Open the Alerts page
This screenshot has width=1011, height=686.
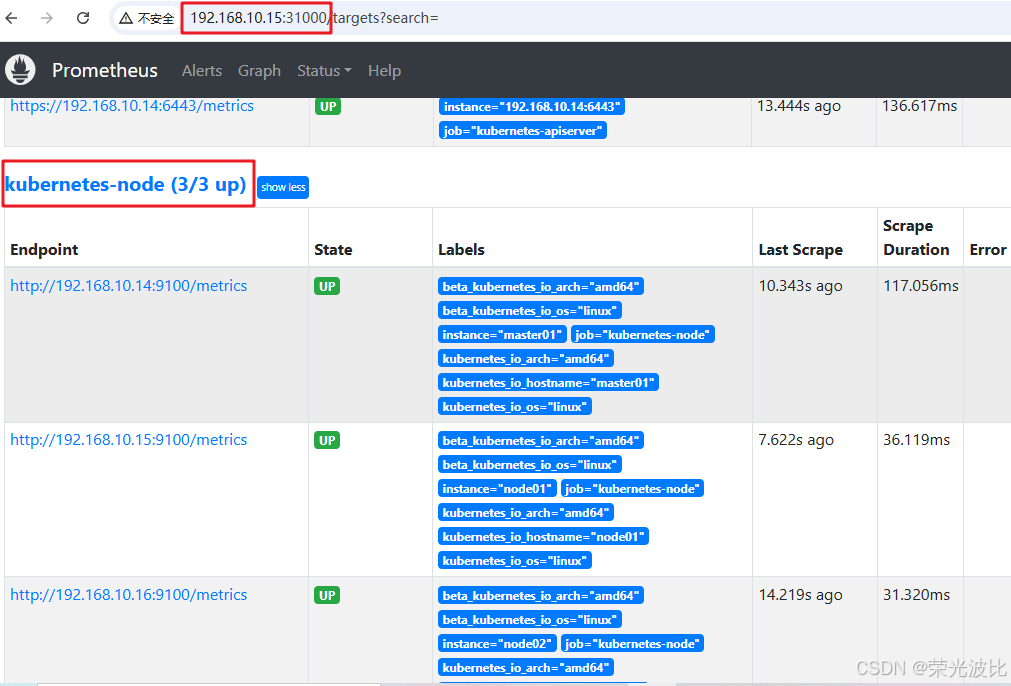[x=202, y=70]
